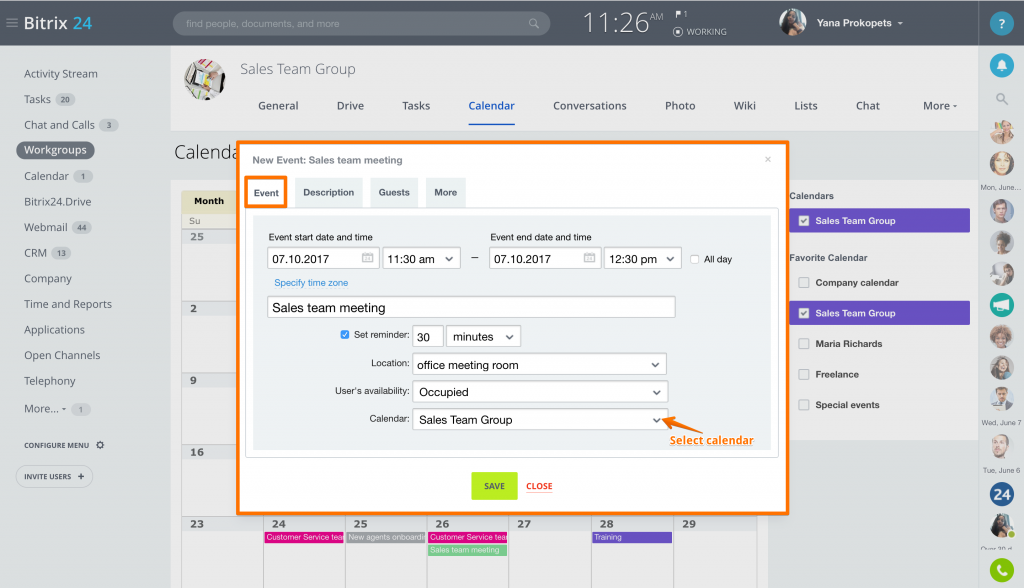
Task: Click the reminder number field showing 30
Action: pyautogui.click(x=428, y=336)
